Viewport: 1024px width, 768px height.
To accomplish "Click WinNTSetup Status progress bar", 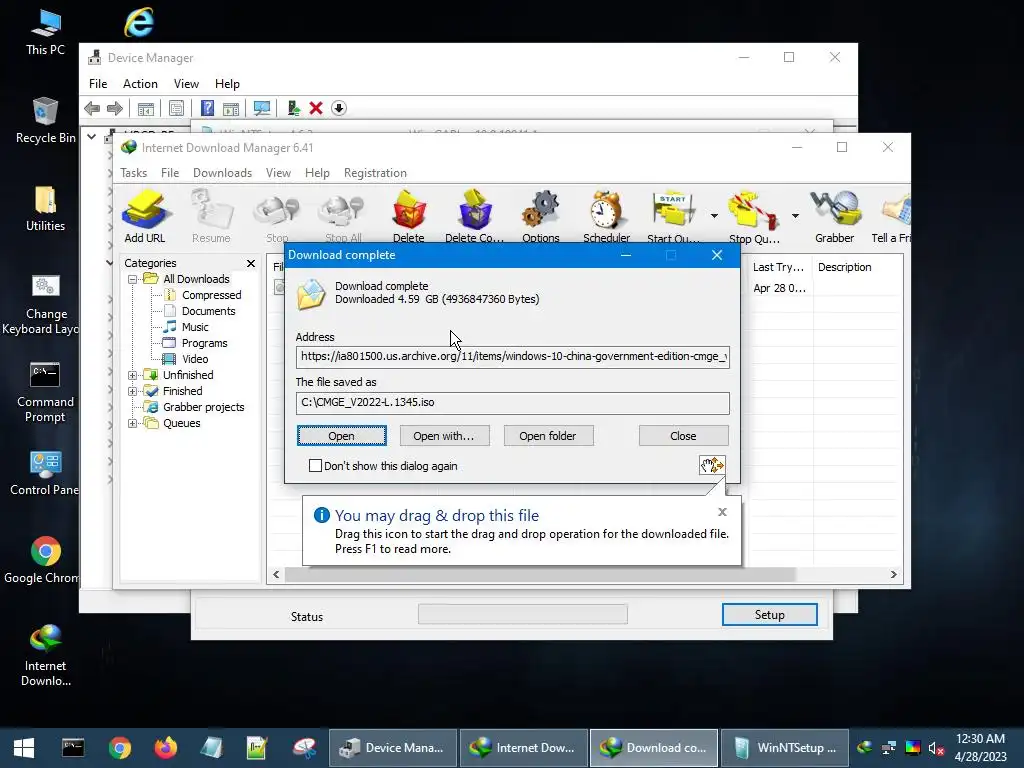I will [x=522, y=615].
